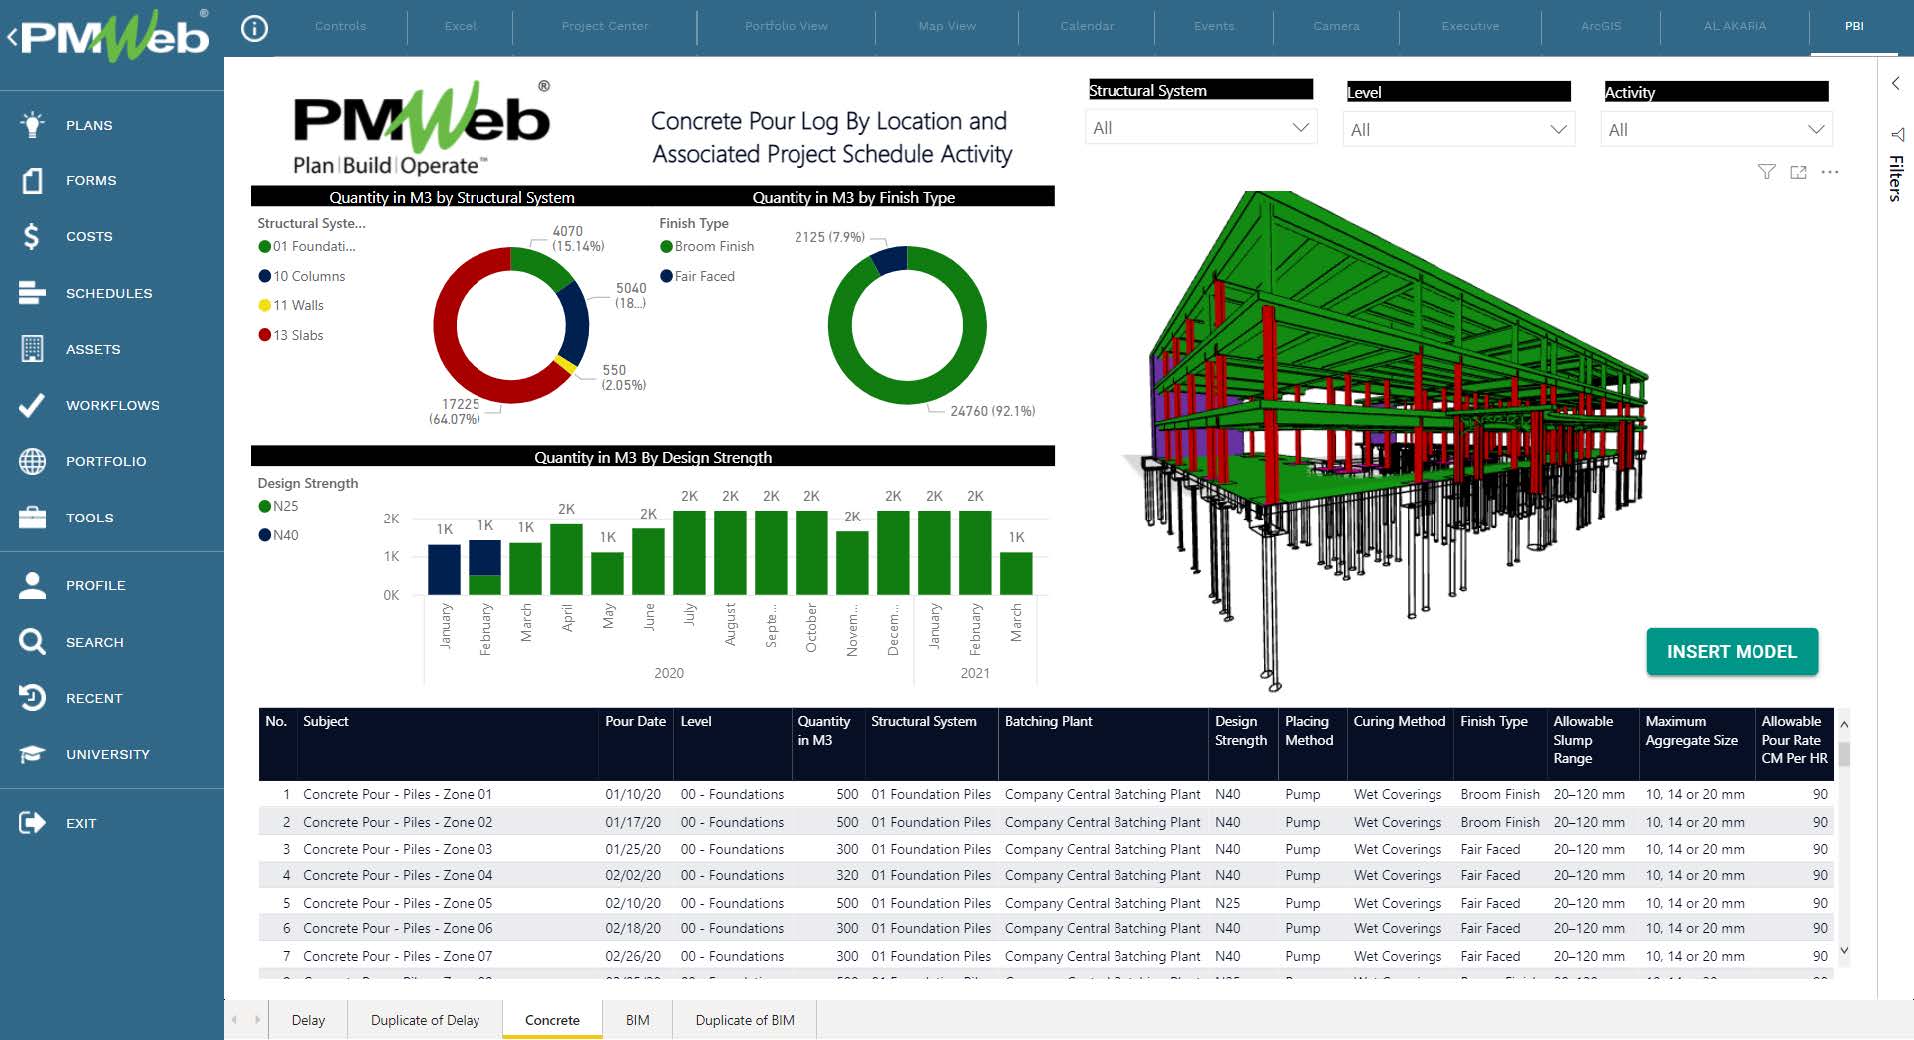This screenshot has width=1914, height=1040.
Task: Click the table's vertical scrollbar up arrow
Action: [1844, 724]
